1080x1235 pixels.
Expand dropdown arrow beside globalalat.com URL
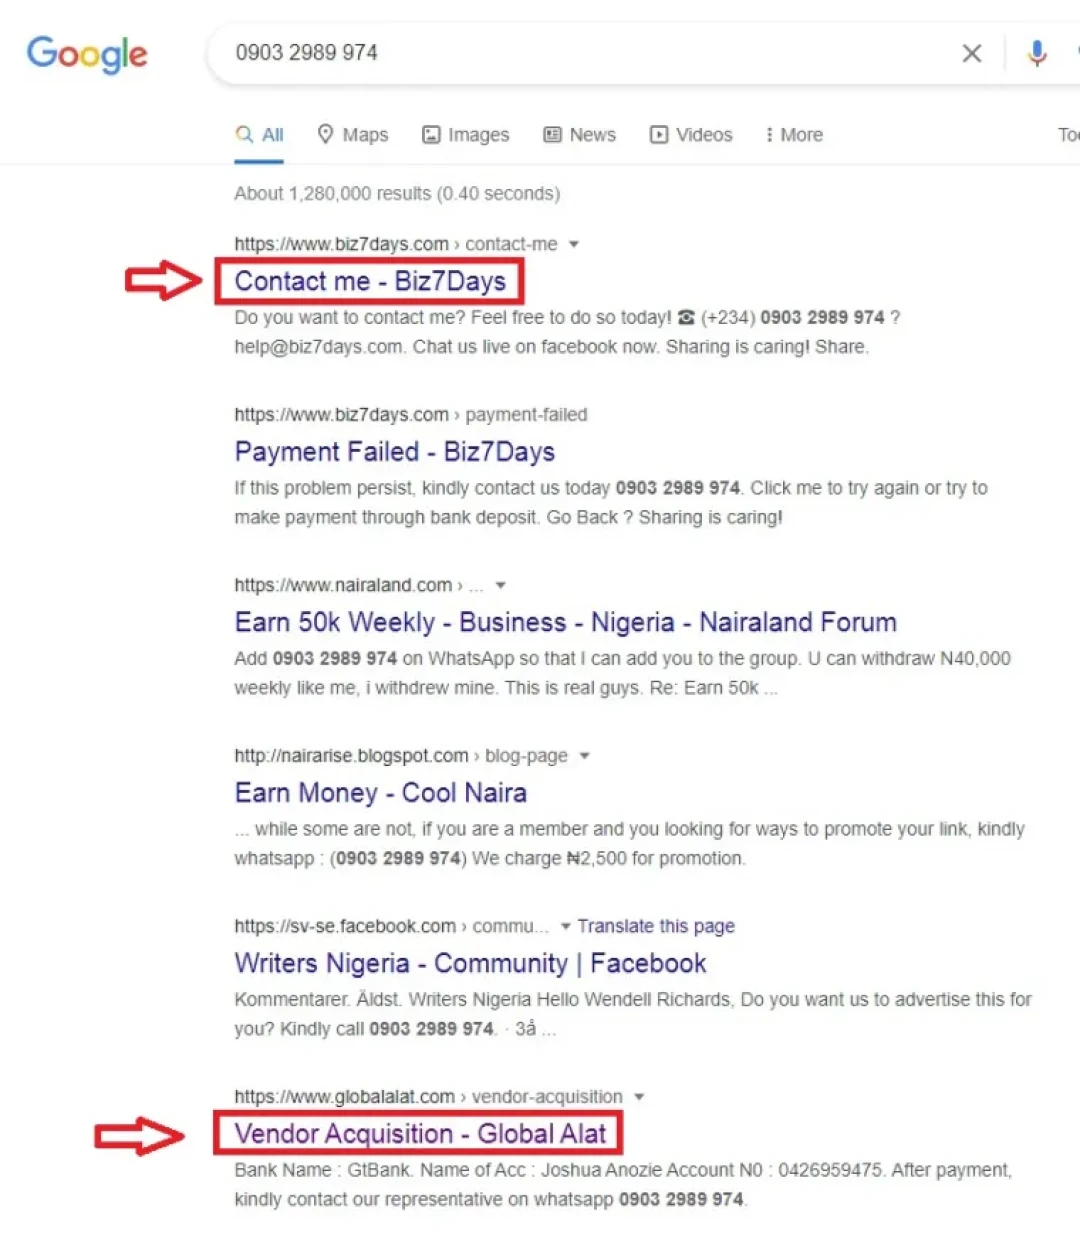(x=639, y=1097)
